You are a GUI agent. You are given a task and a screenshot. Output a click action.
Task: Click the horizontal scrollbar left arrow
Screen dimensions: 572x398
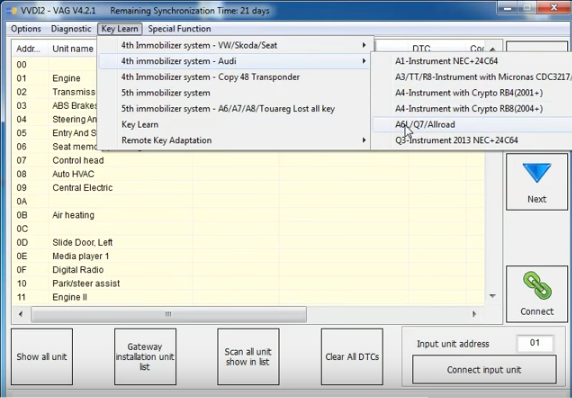[x=21, y=314]
